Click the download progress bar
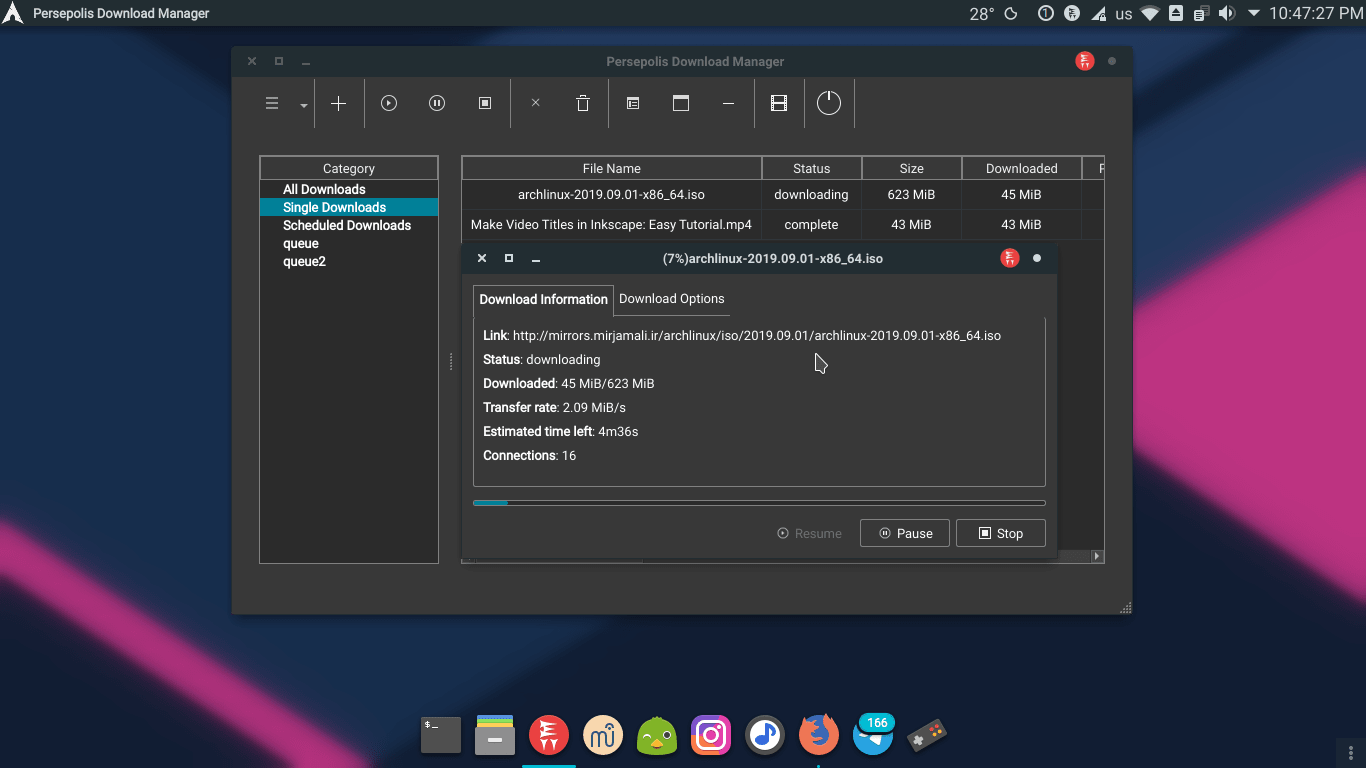Image resolution: width=1366 pixels, height=768 pixels. coord(759,503)
